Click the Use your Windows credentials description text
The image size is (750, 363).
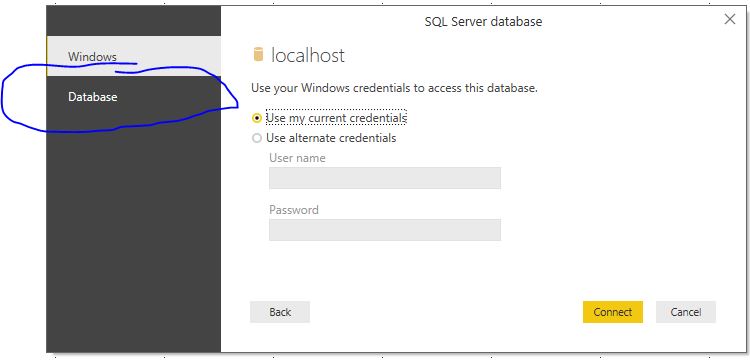click(x=394, y=88)
